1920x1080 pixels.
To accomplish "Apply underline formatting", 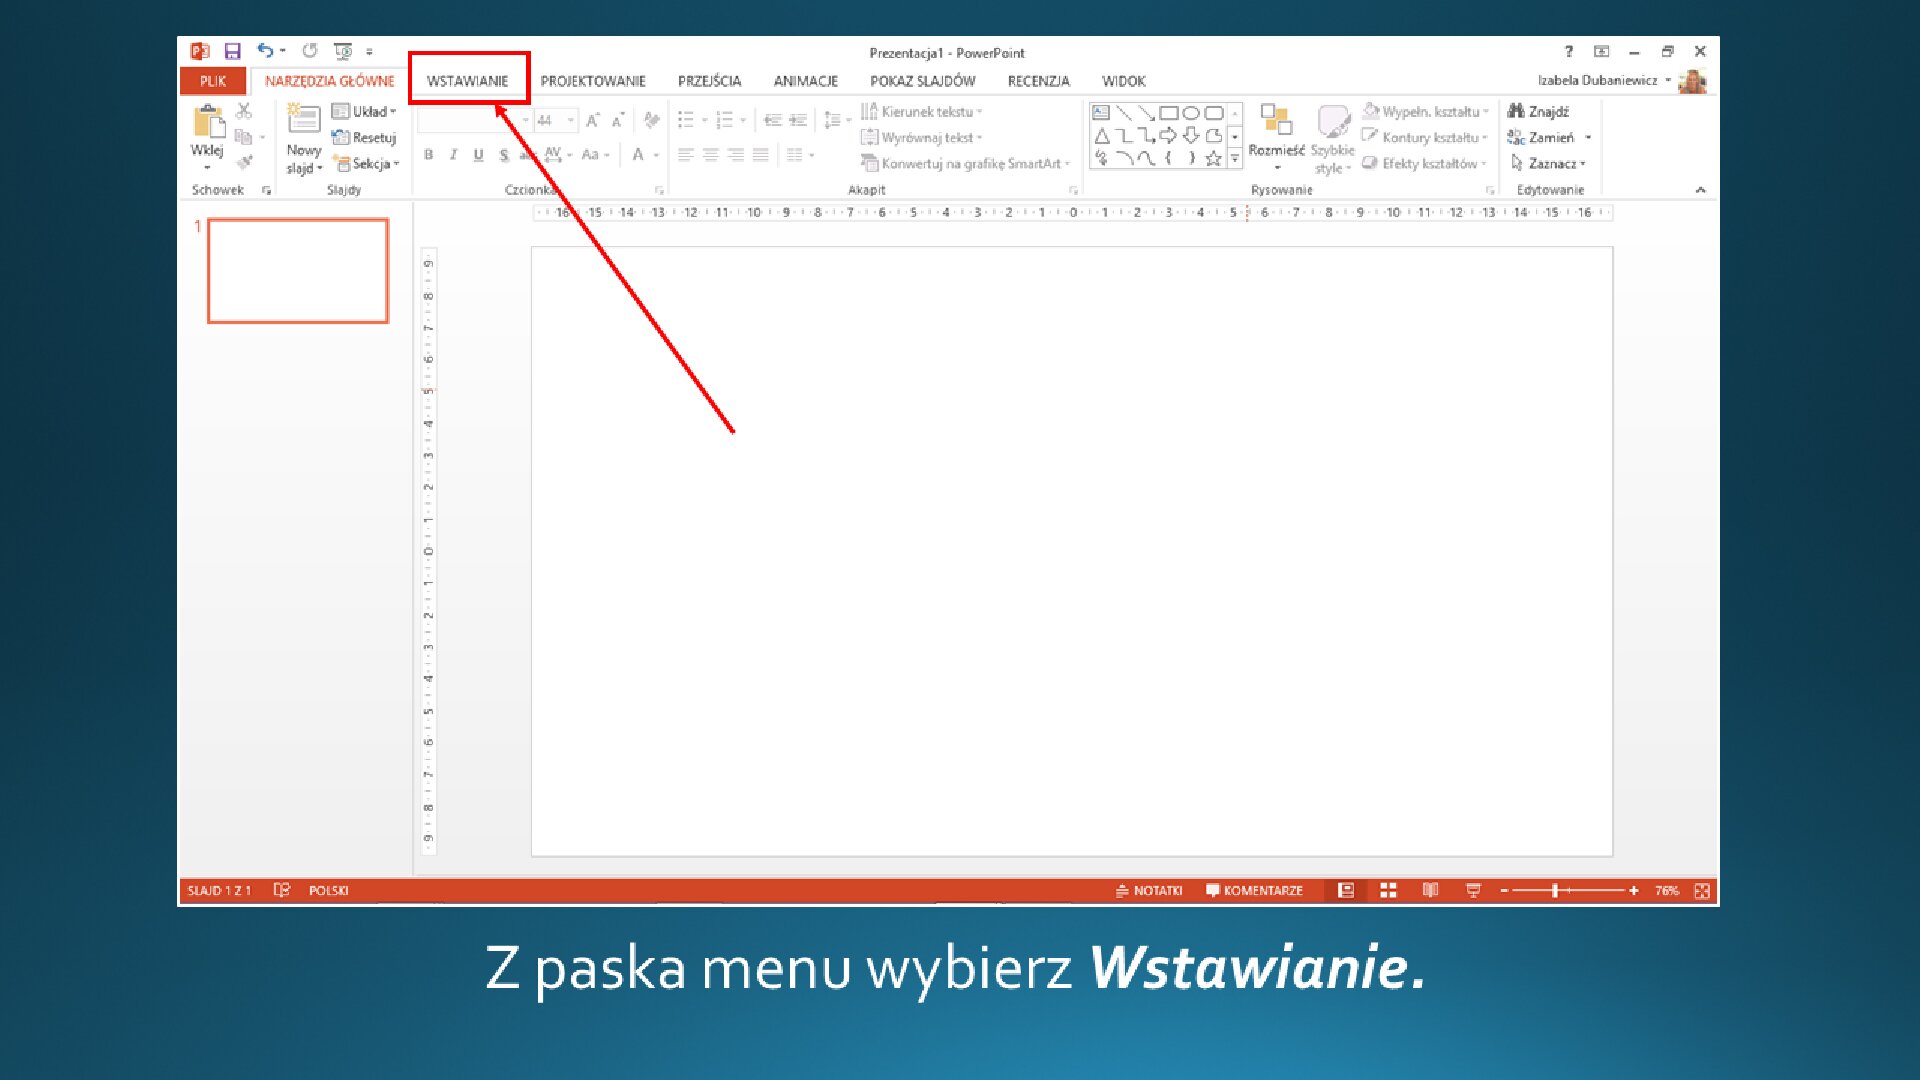I will tap(478, 154).
